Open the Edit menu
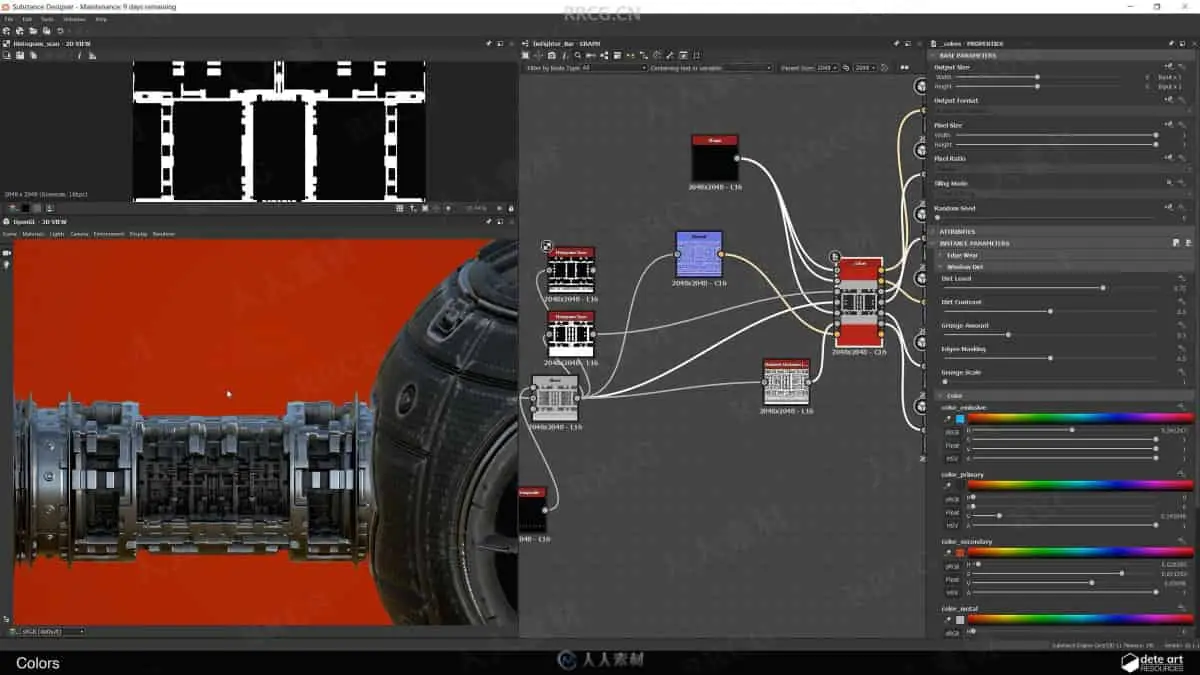 click(x=27, y=19)
